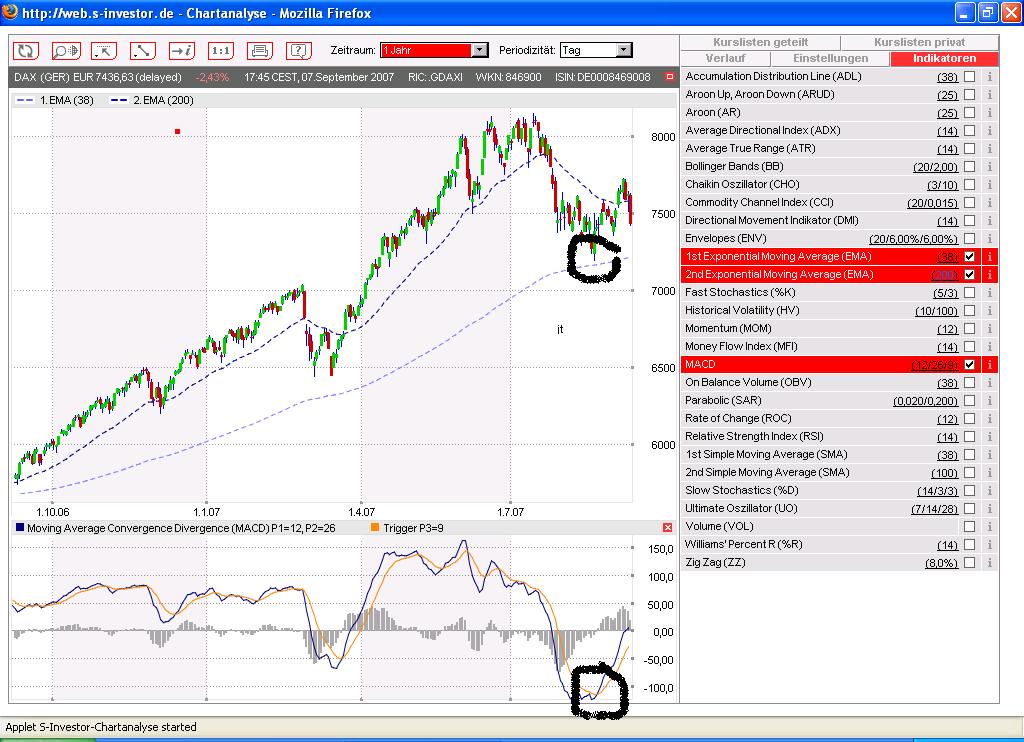Enable Volume indicator checkbox
The width and height of the screenshot is (1024, 742).
click(x=970, y=526)
